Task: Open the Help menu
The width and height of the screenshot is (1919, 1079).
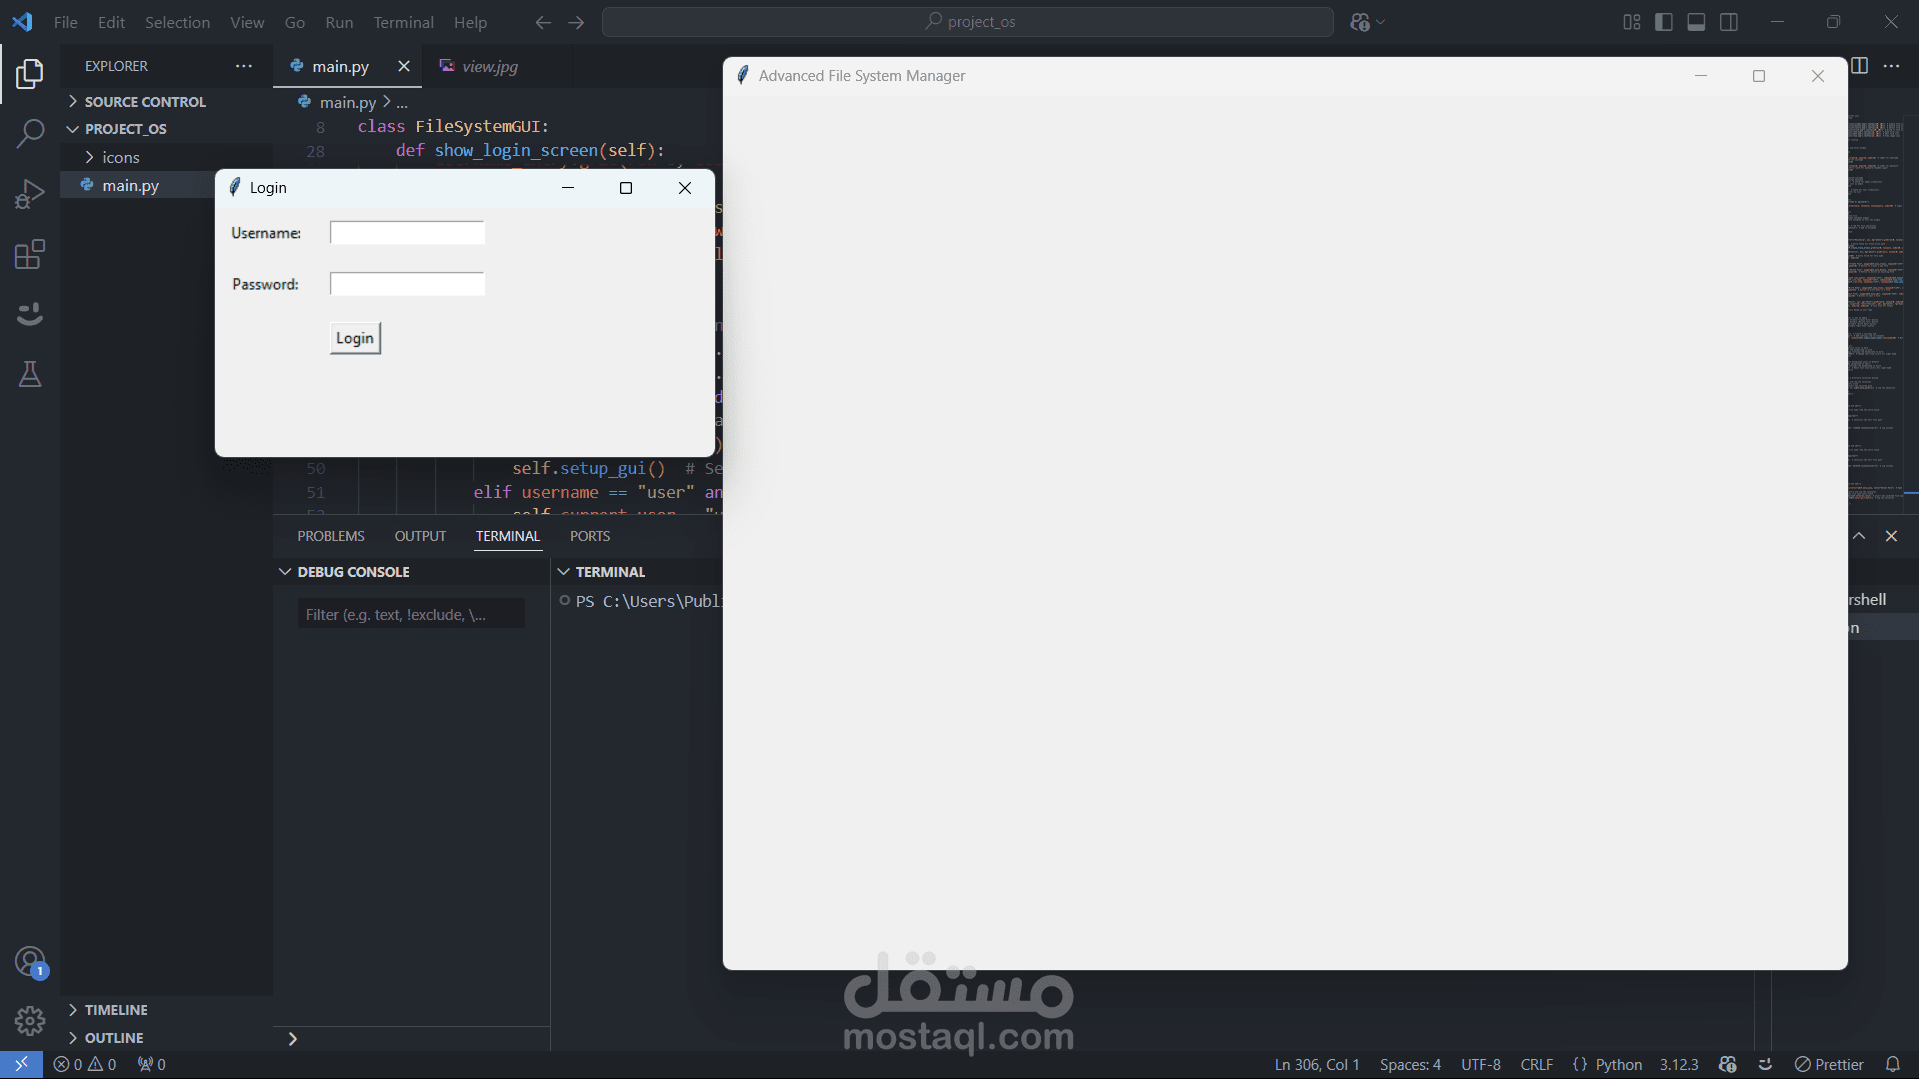Action: 470,22
